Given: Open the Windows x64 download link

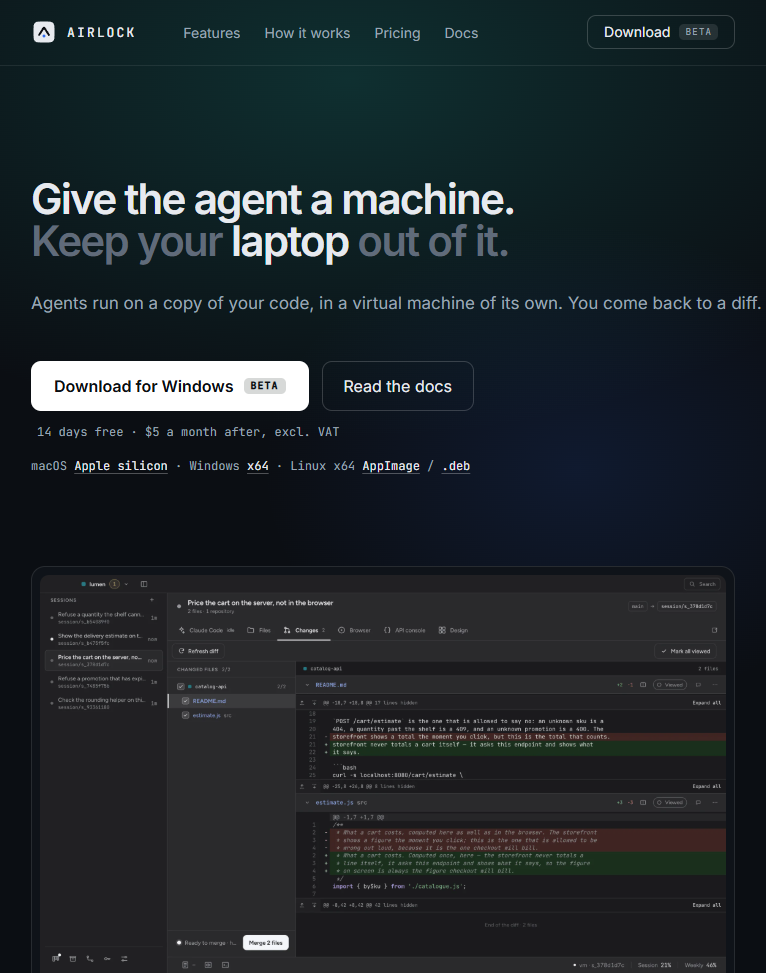Looking at the screenshot, I should click(x=258, y=466).
